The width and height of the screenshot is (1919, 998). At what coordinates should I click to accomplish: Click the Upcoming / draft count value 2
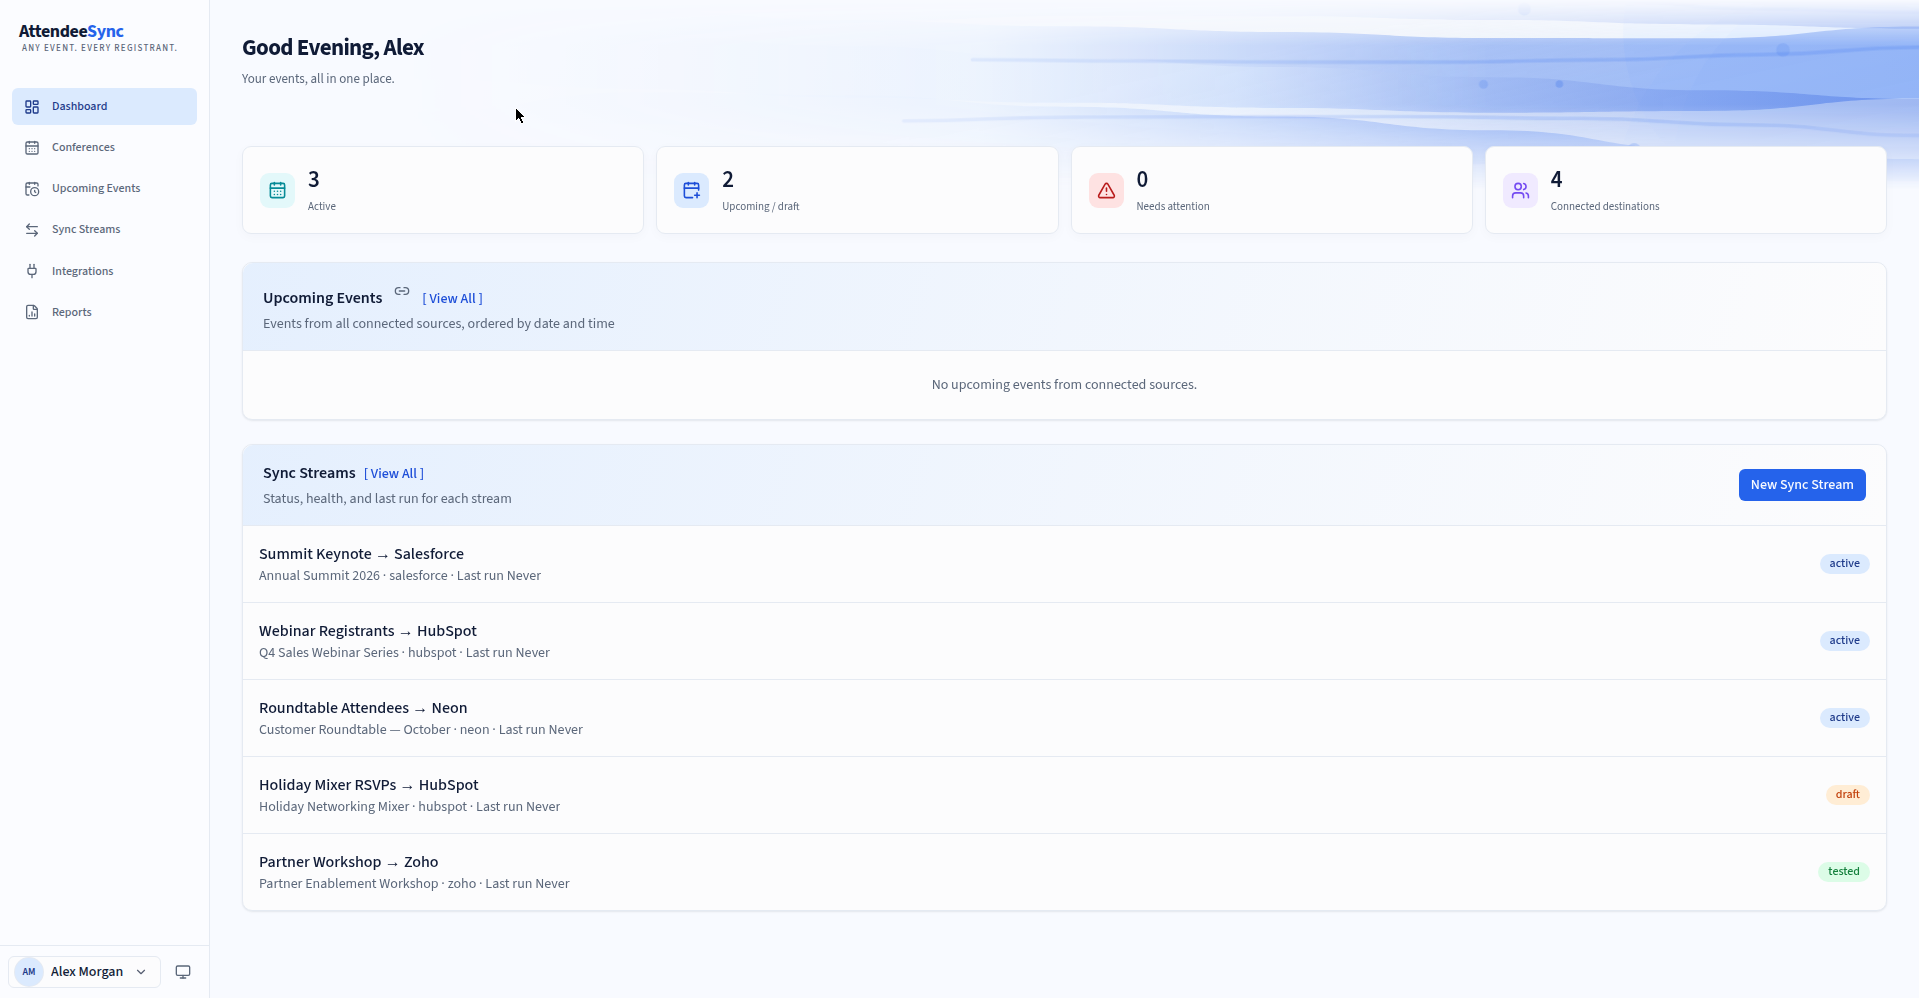[728, 179]
